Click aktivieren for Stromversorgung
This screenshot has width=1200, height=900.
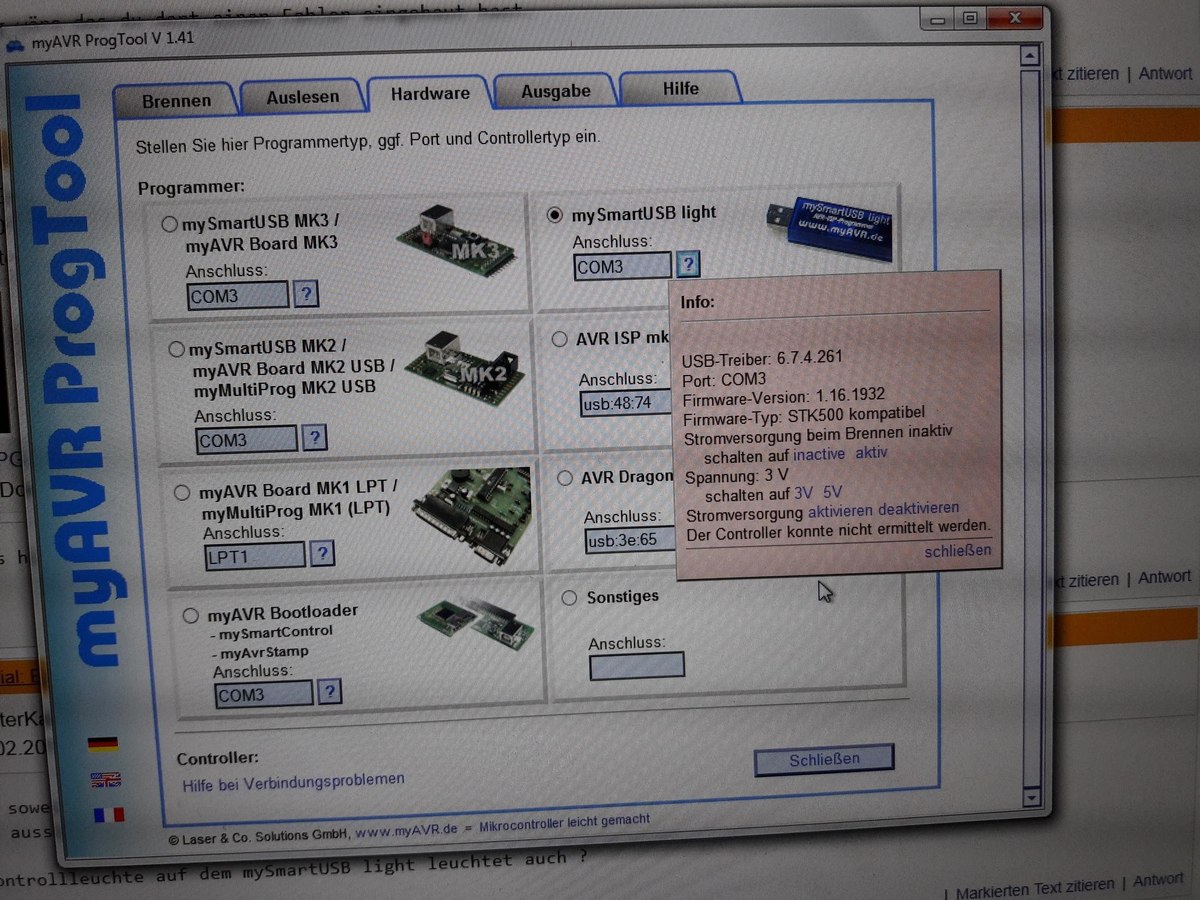(840, 511)
